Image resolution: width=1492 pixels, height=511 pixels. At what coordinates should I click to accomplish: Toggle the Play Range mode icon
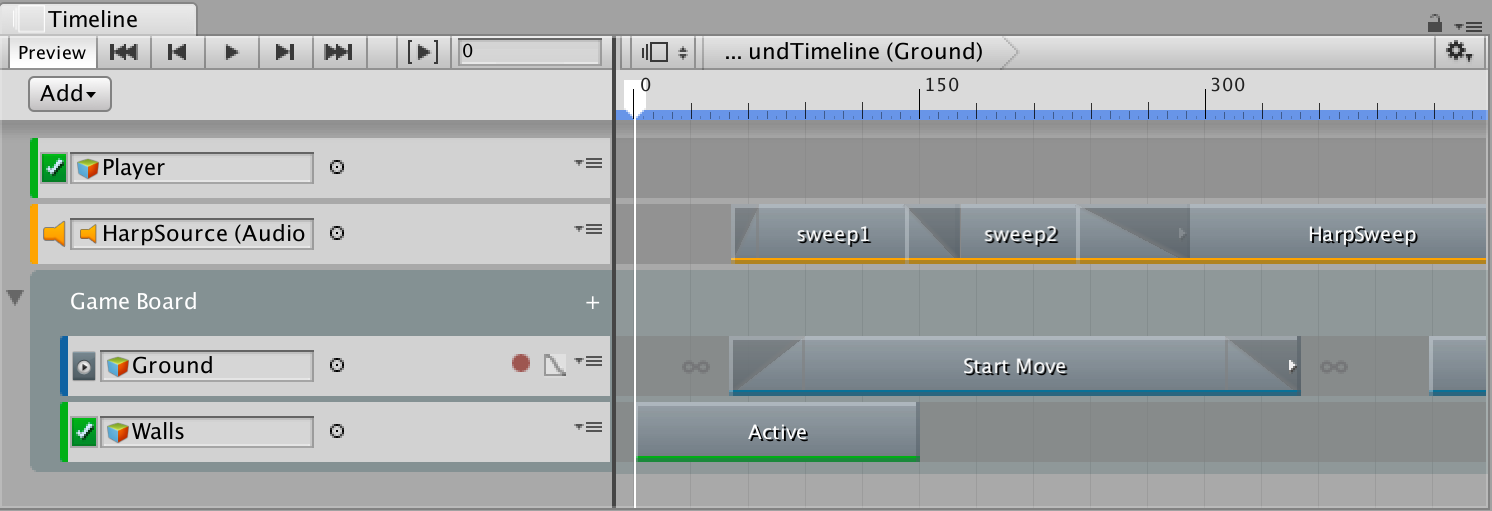(x=423, y=52)
